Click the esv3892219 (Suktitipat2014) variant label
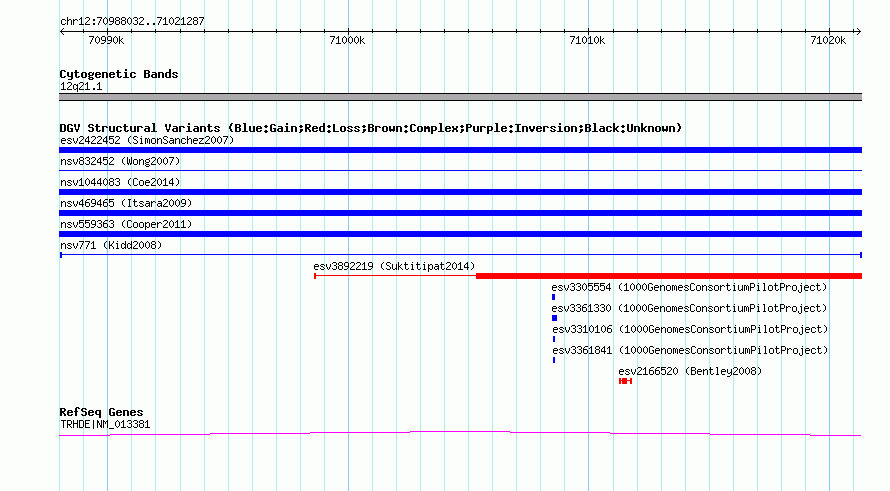The image size is (890, 491). 394,266
